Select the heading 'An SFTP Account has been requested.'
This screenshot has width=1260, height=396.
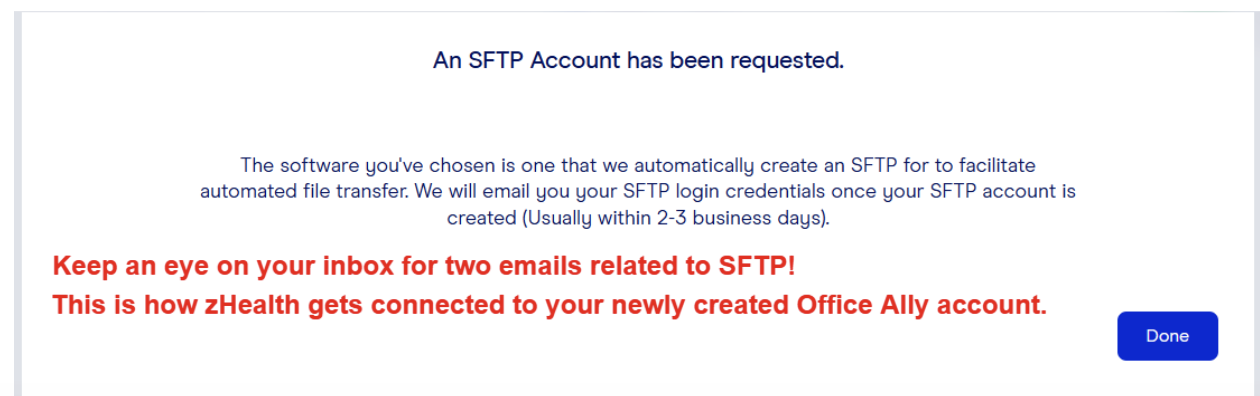point(638,60)
